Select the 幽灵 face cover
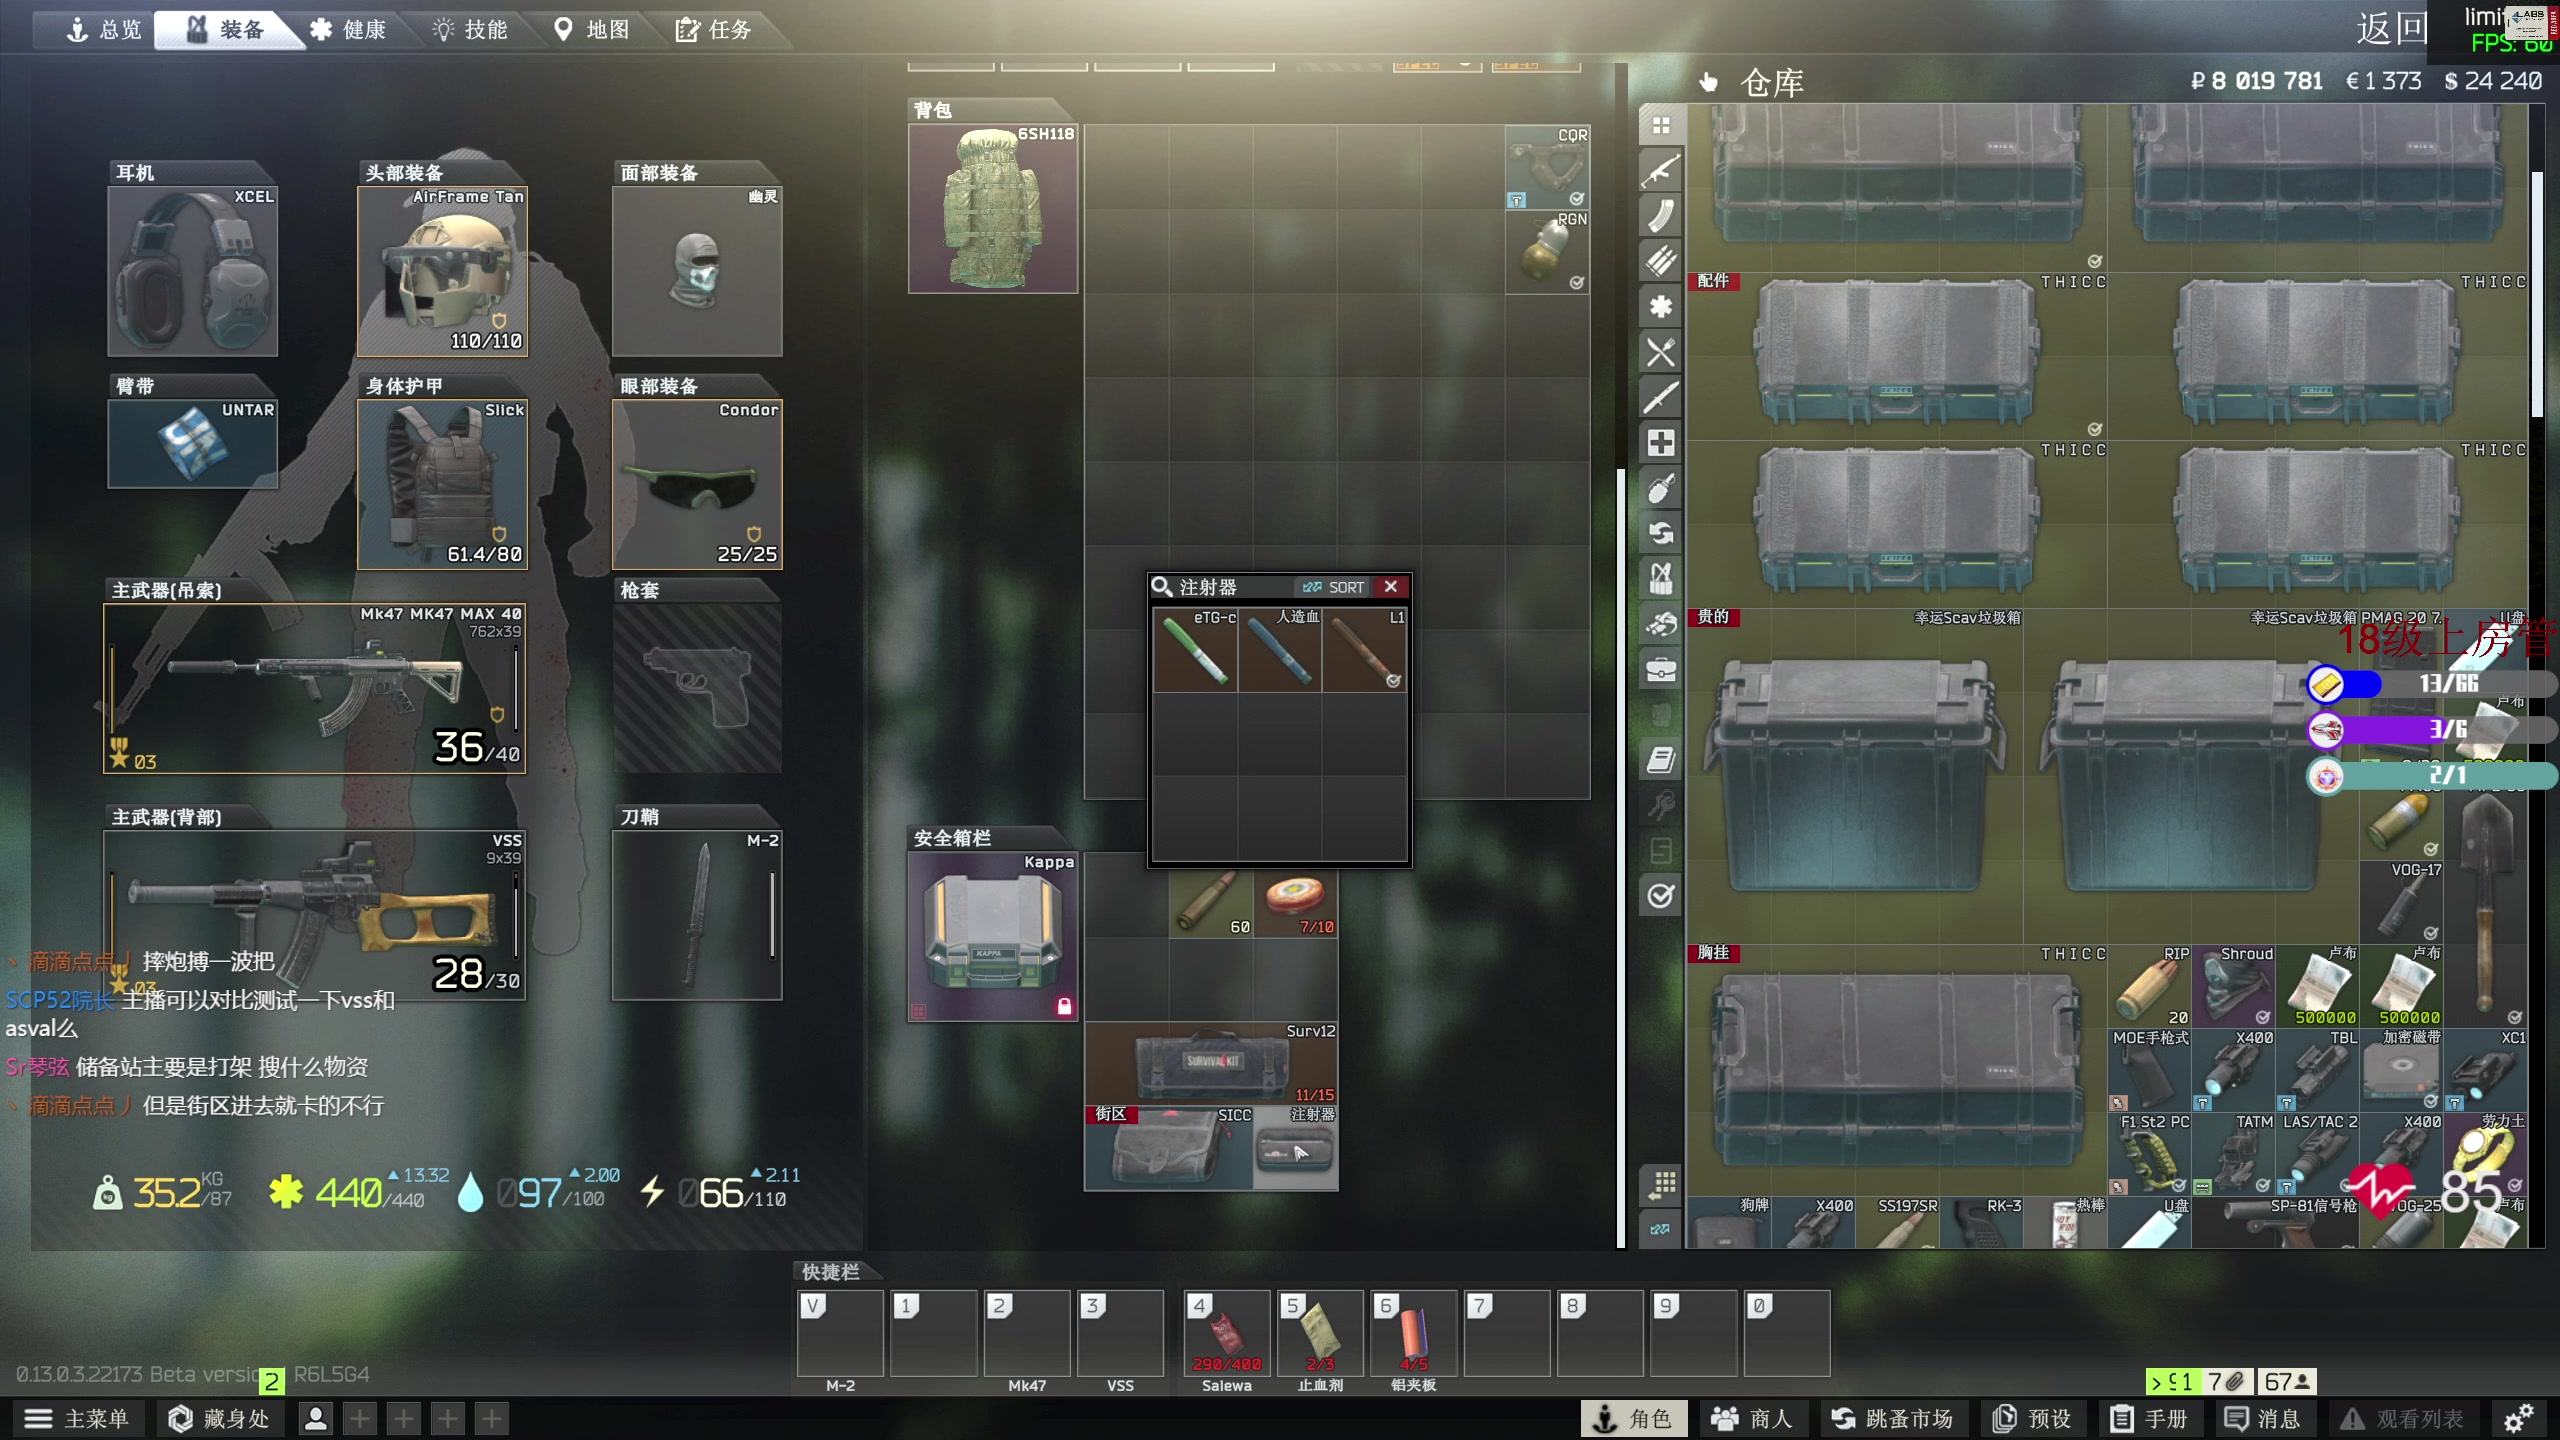The height and width of the screenshot is (1440, 2560). click(x=697, y=271)
